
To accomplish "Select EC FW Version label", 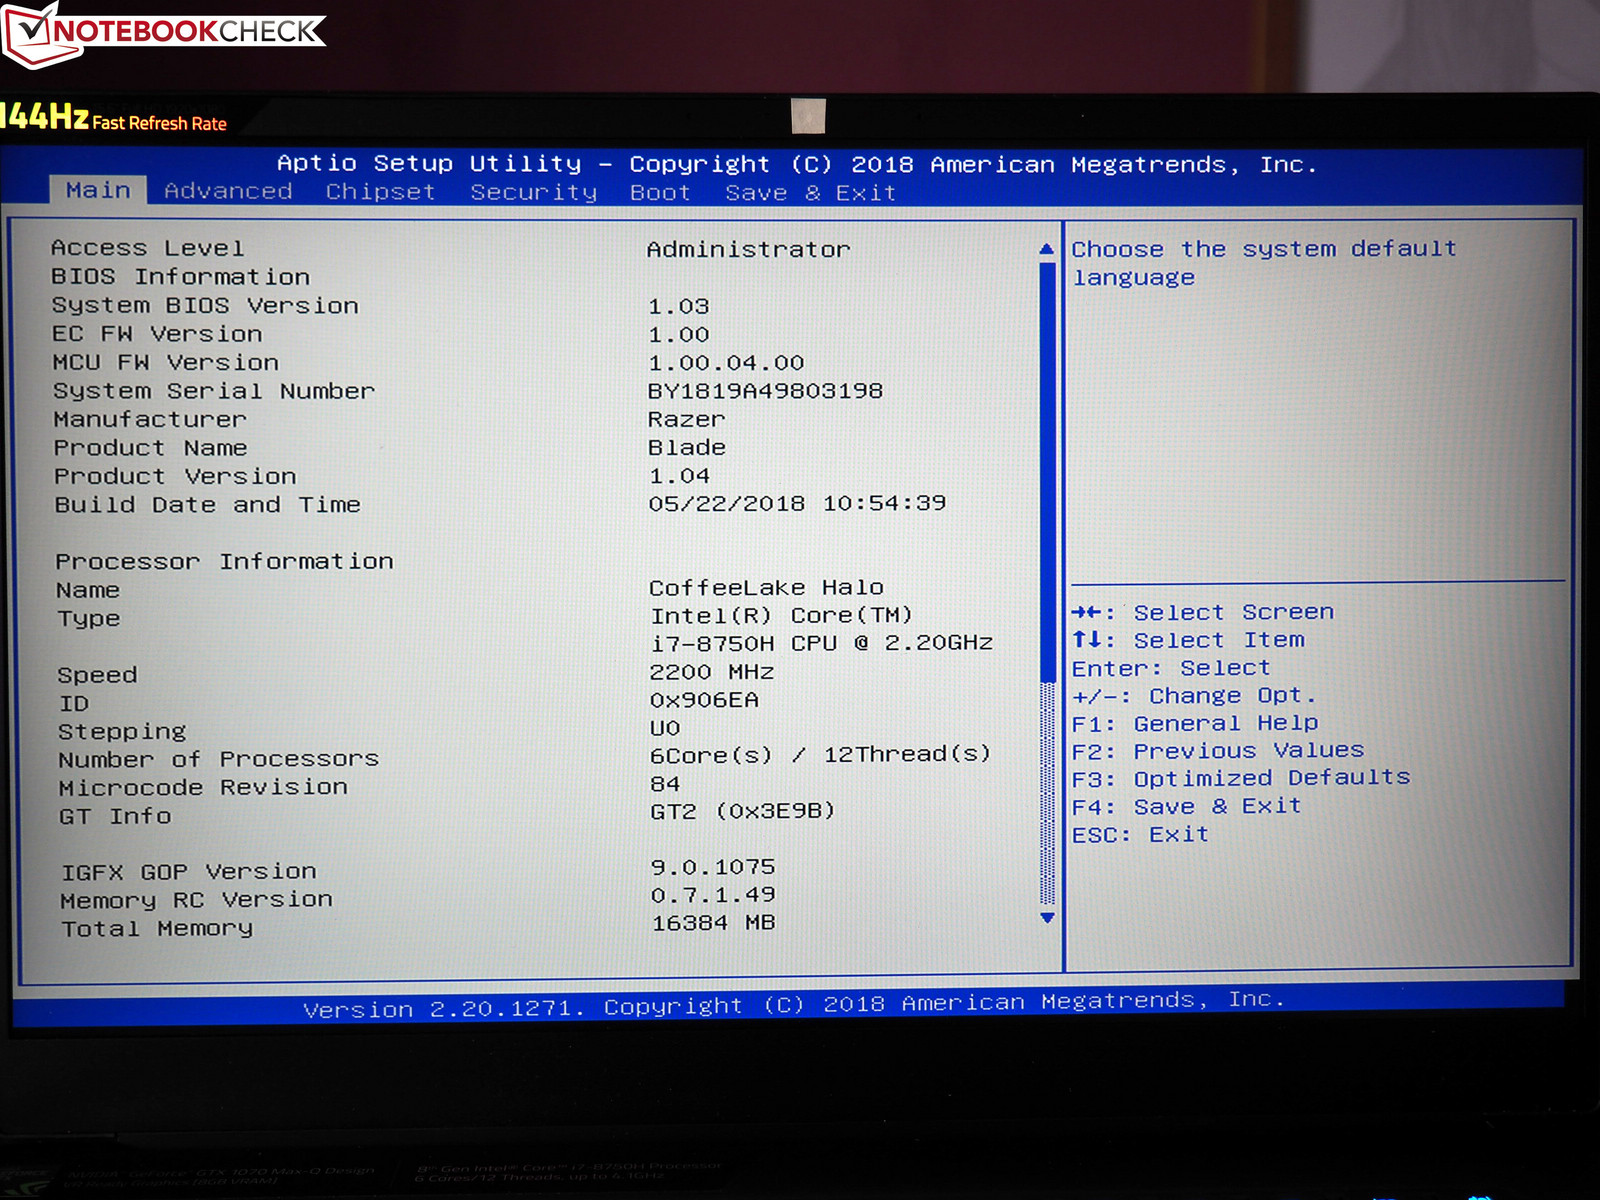I will pyautogui.click(x=157, y=333).
